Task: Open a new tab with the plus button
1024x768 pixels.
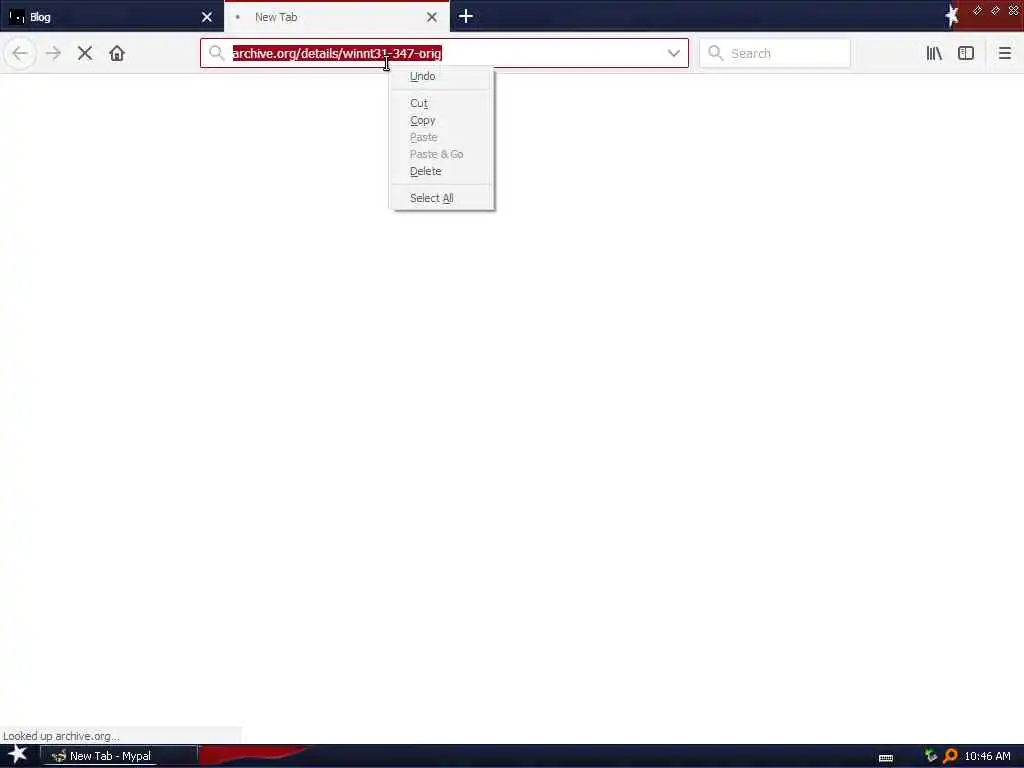Action: (x=466, y=16)
